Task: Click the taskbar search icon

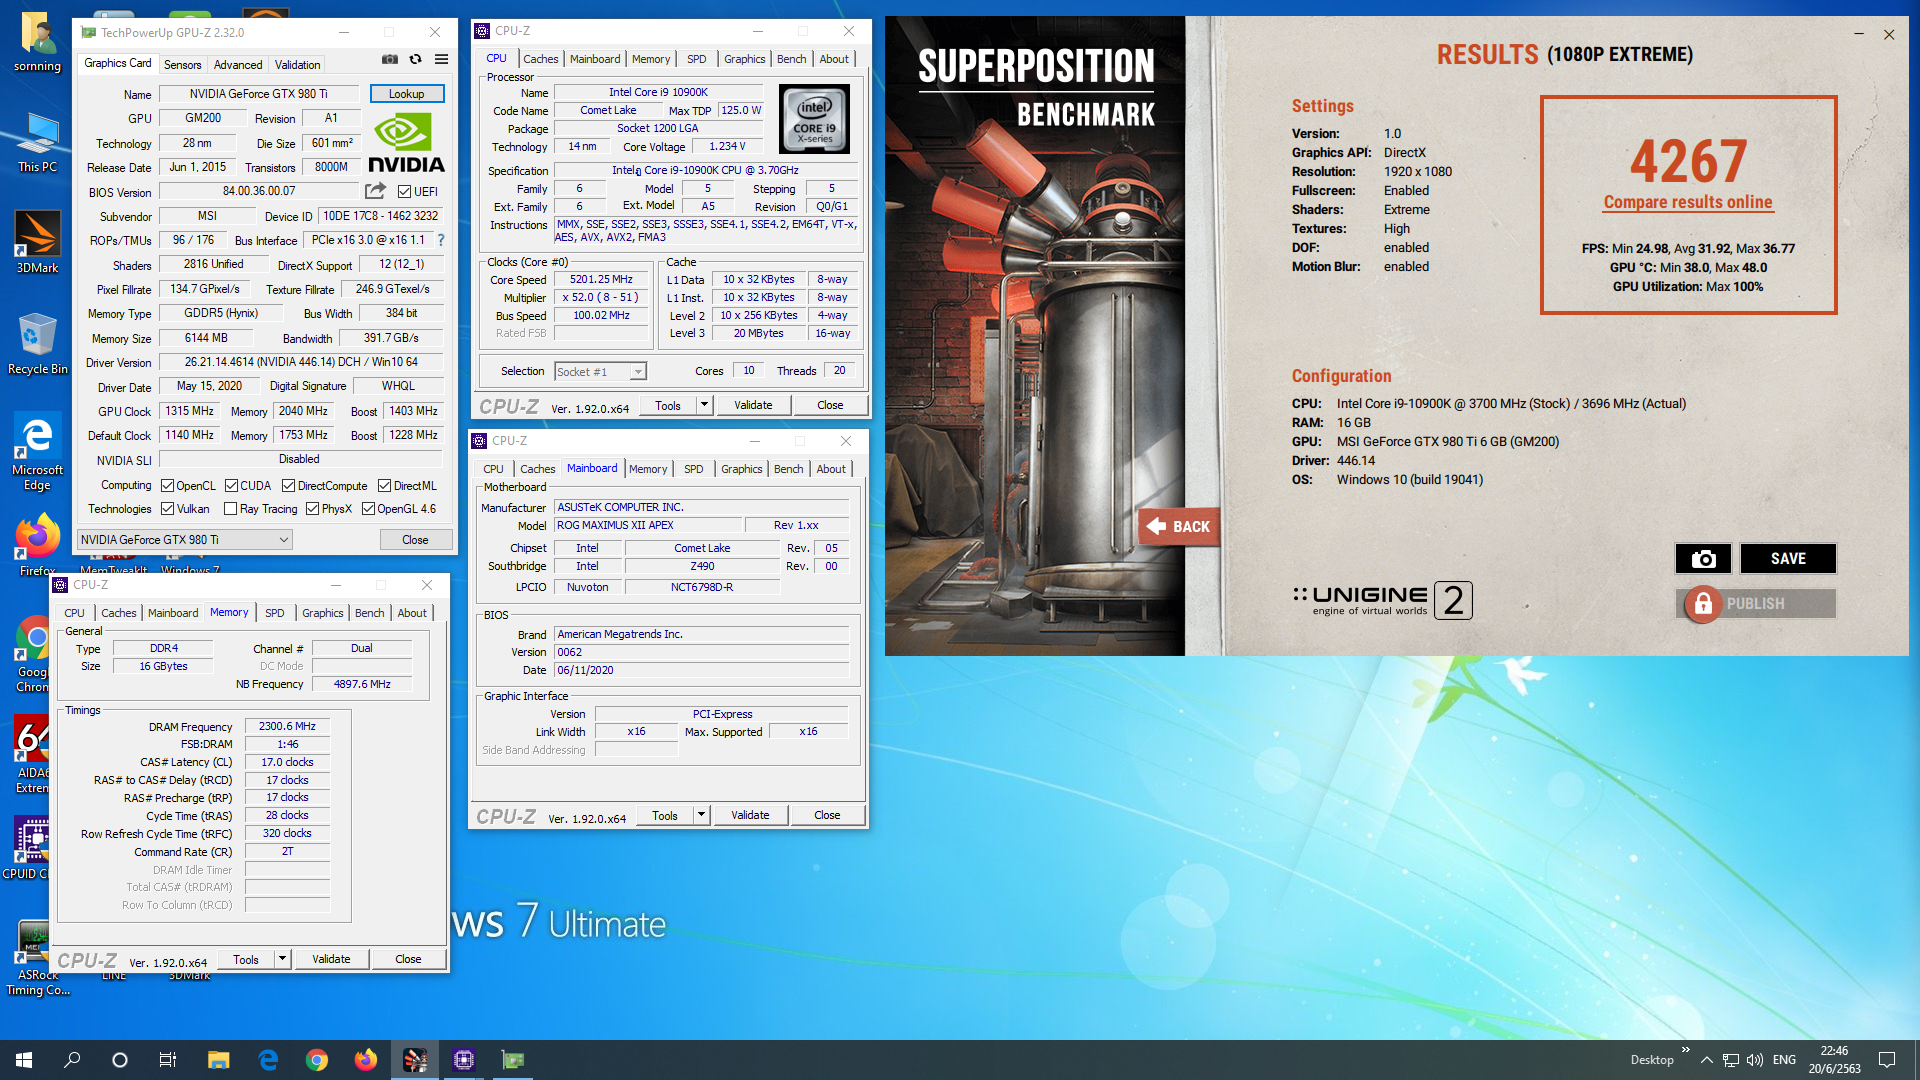Action: click(72, 1060)
